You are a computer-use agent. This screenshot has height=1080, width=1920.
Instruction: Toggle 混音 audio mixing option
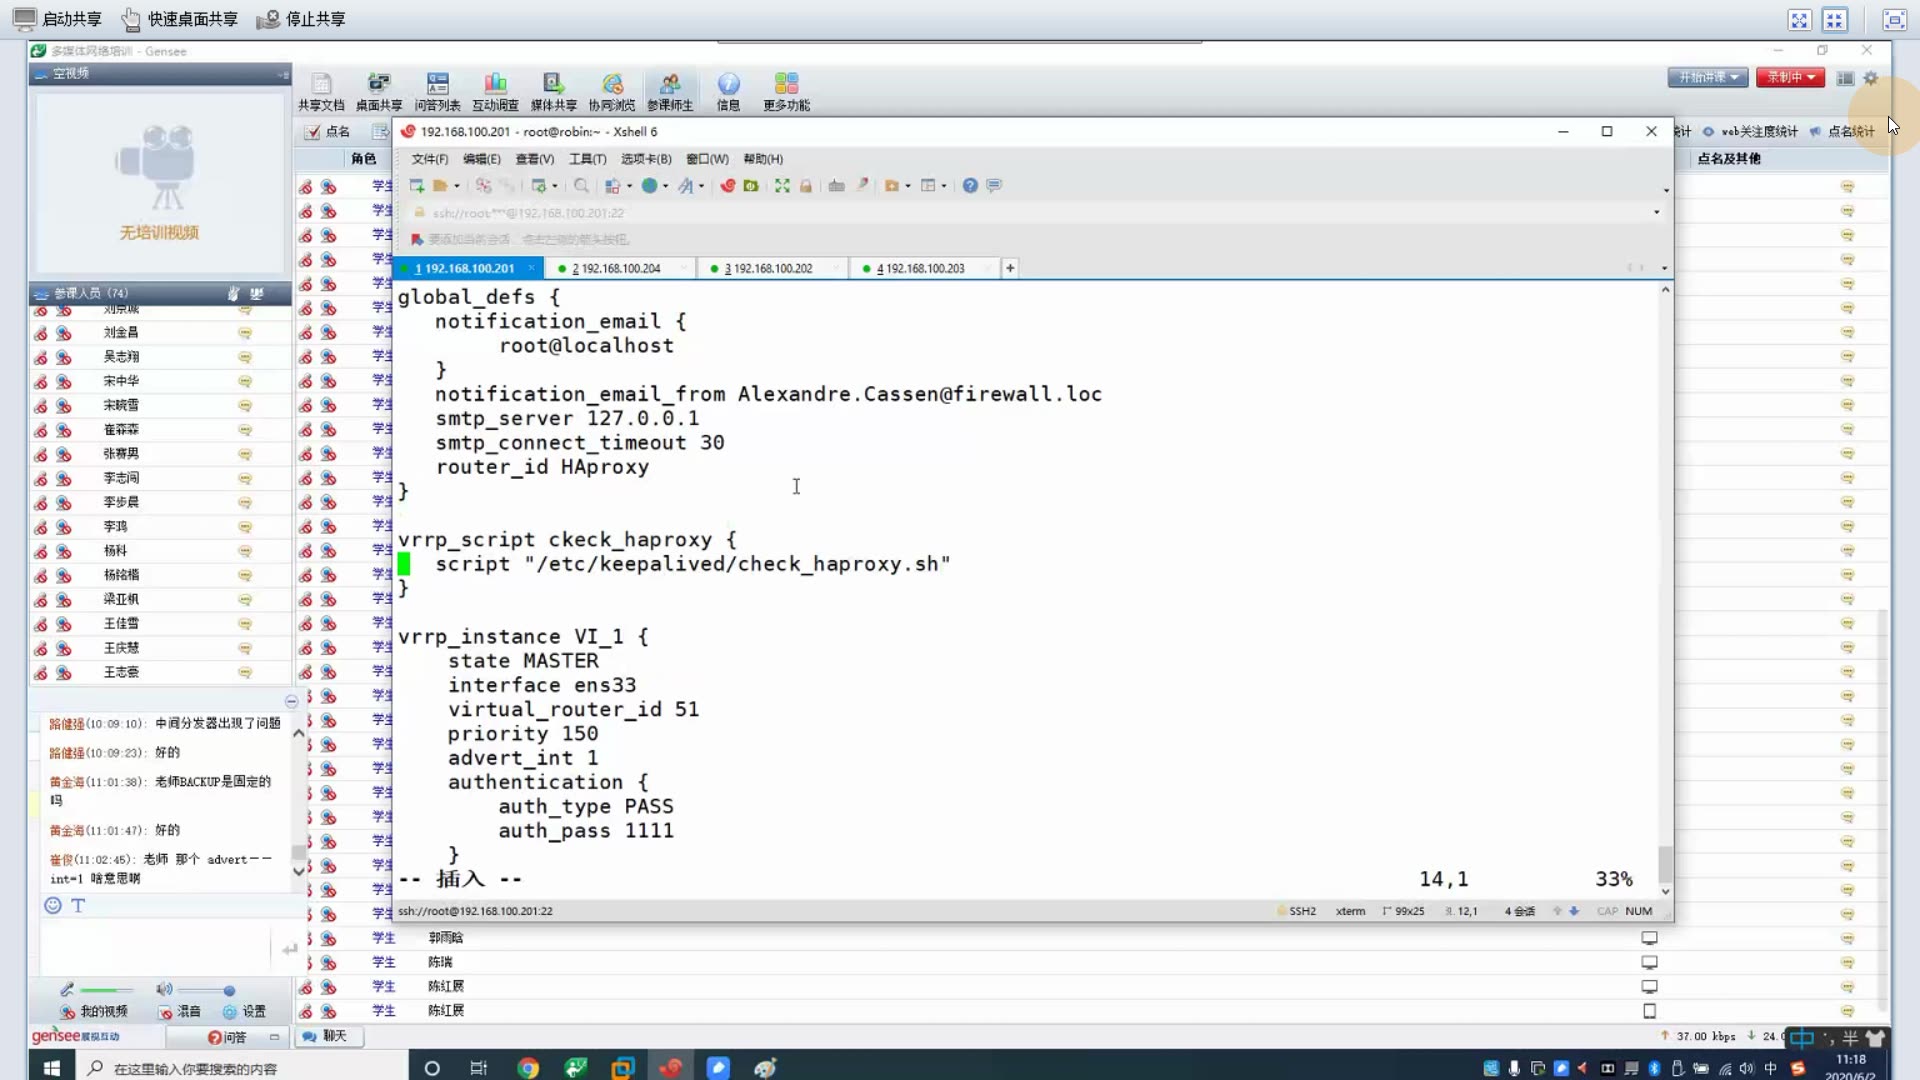179,1012
